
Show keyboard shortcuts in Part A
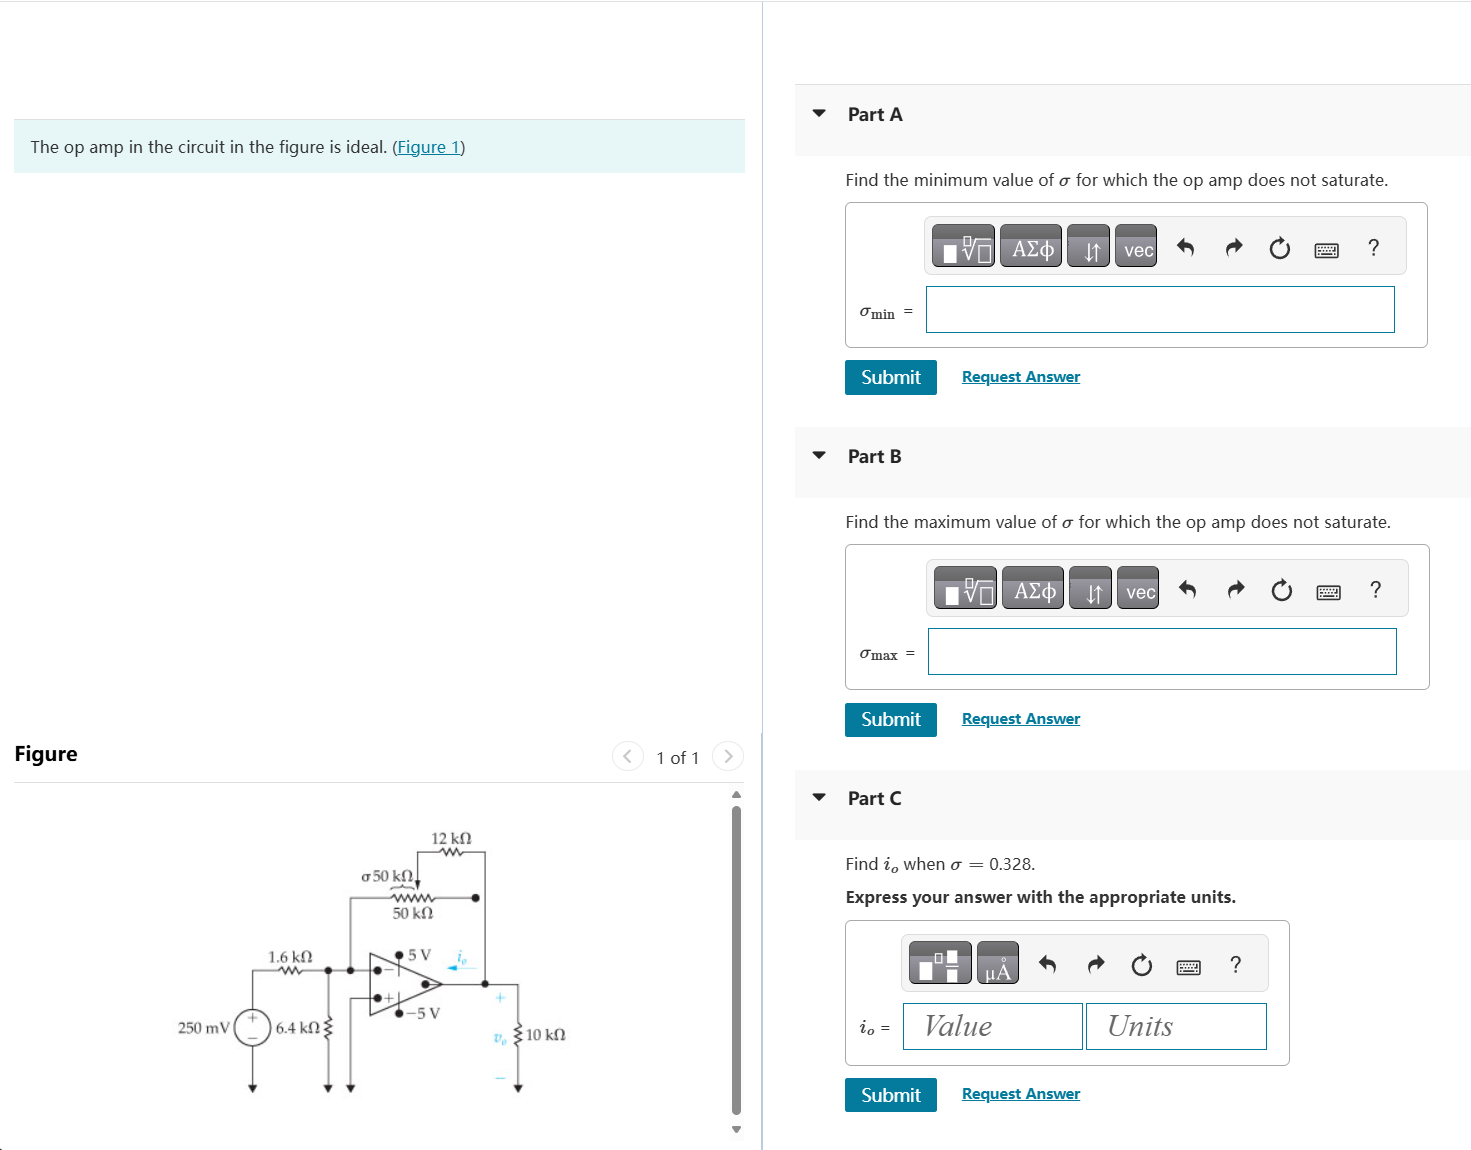[1327, 249]
